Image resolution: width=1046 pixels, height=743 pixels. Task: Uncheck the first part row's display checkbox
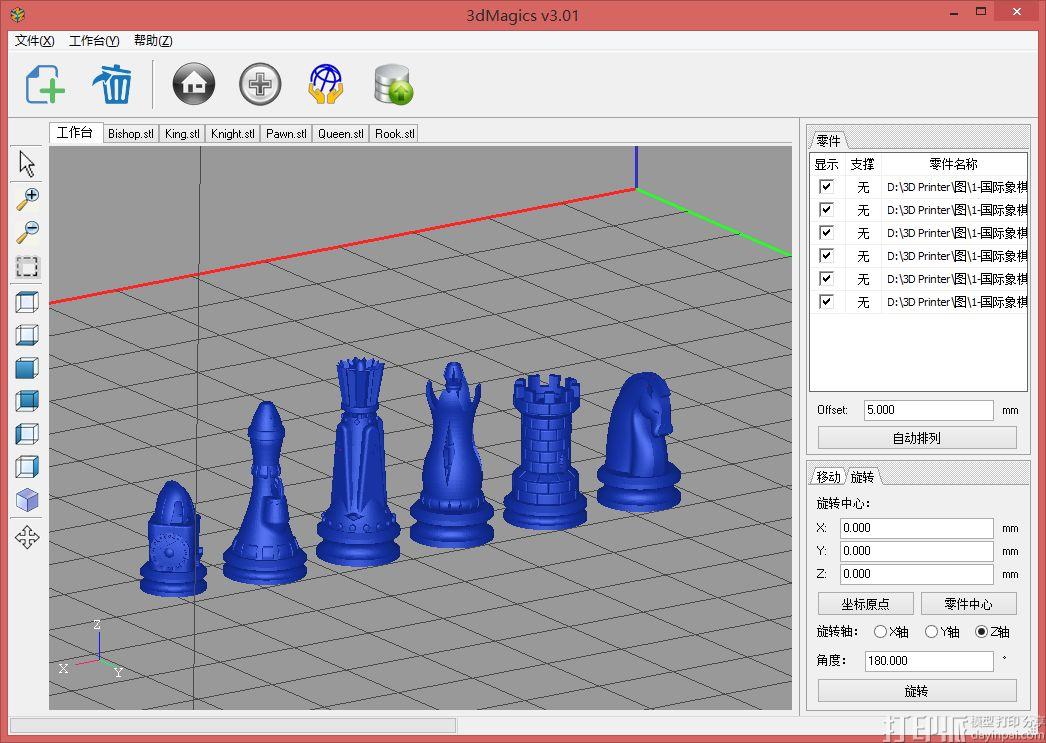(x=826, y=187)
